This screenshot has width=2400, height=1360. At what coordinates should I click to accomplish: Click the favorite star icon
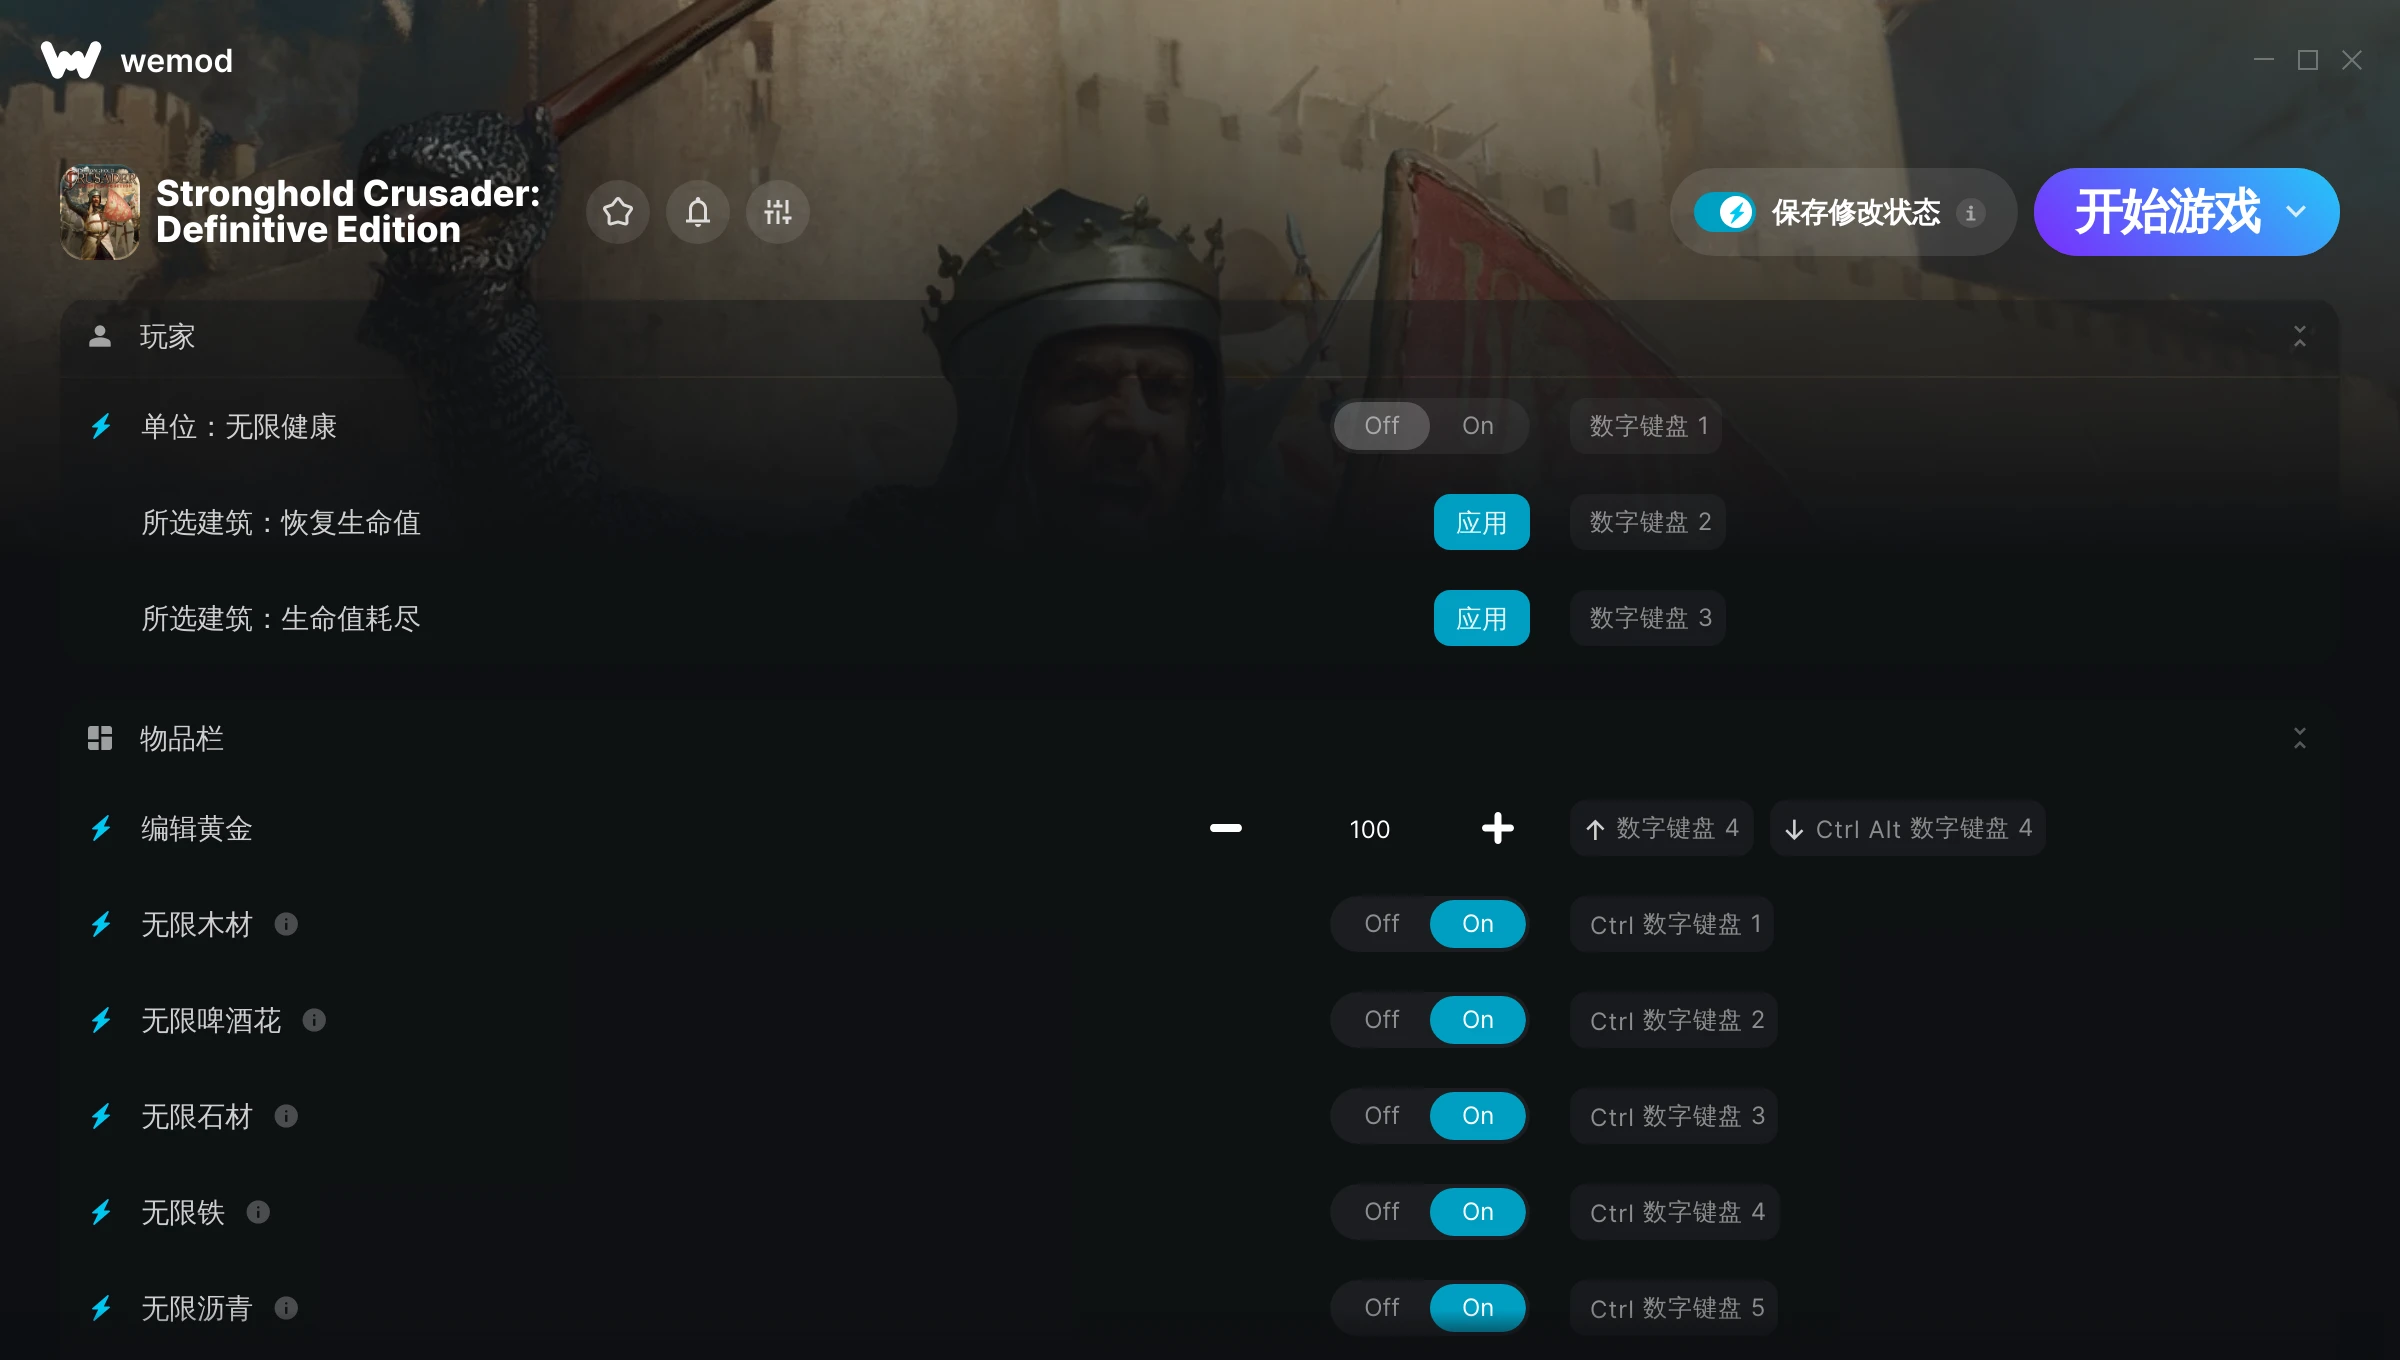pyautogui.click(x=618, y=212)
